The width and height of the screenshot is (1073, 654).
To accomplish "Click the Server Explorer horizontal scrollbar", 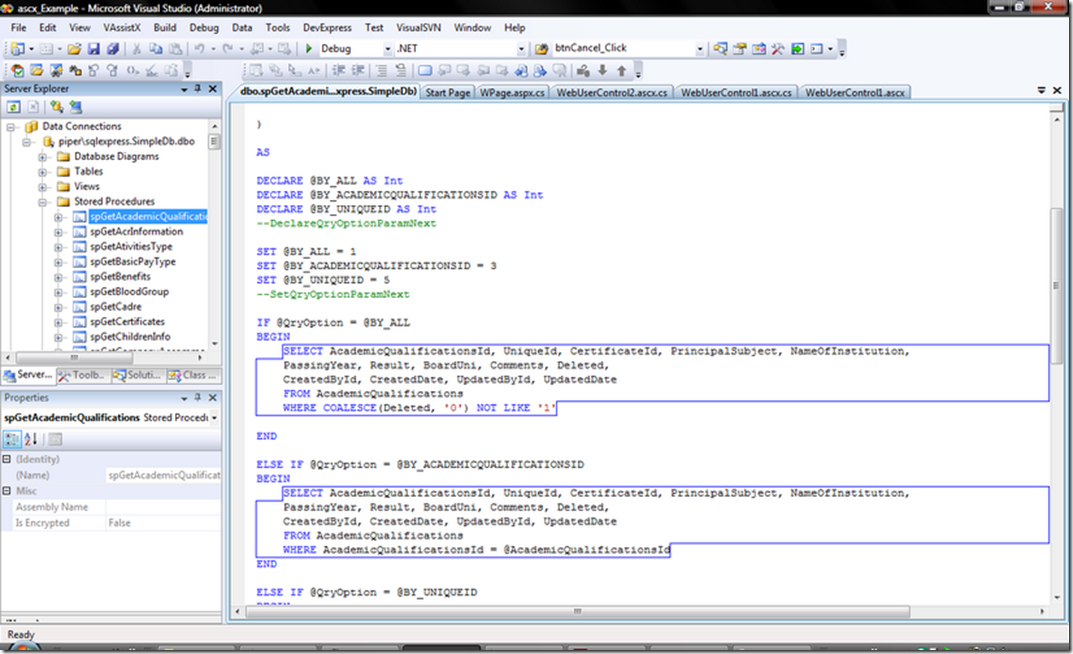I will point(74,357).
